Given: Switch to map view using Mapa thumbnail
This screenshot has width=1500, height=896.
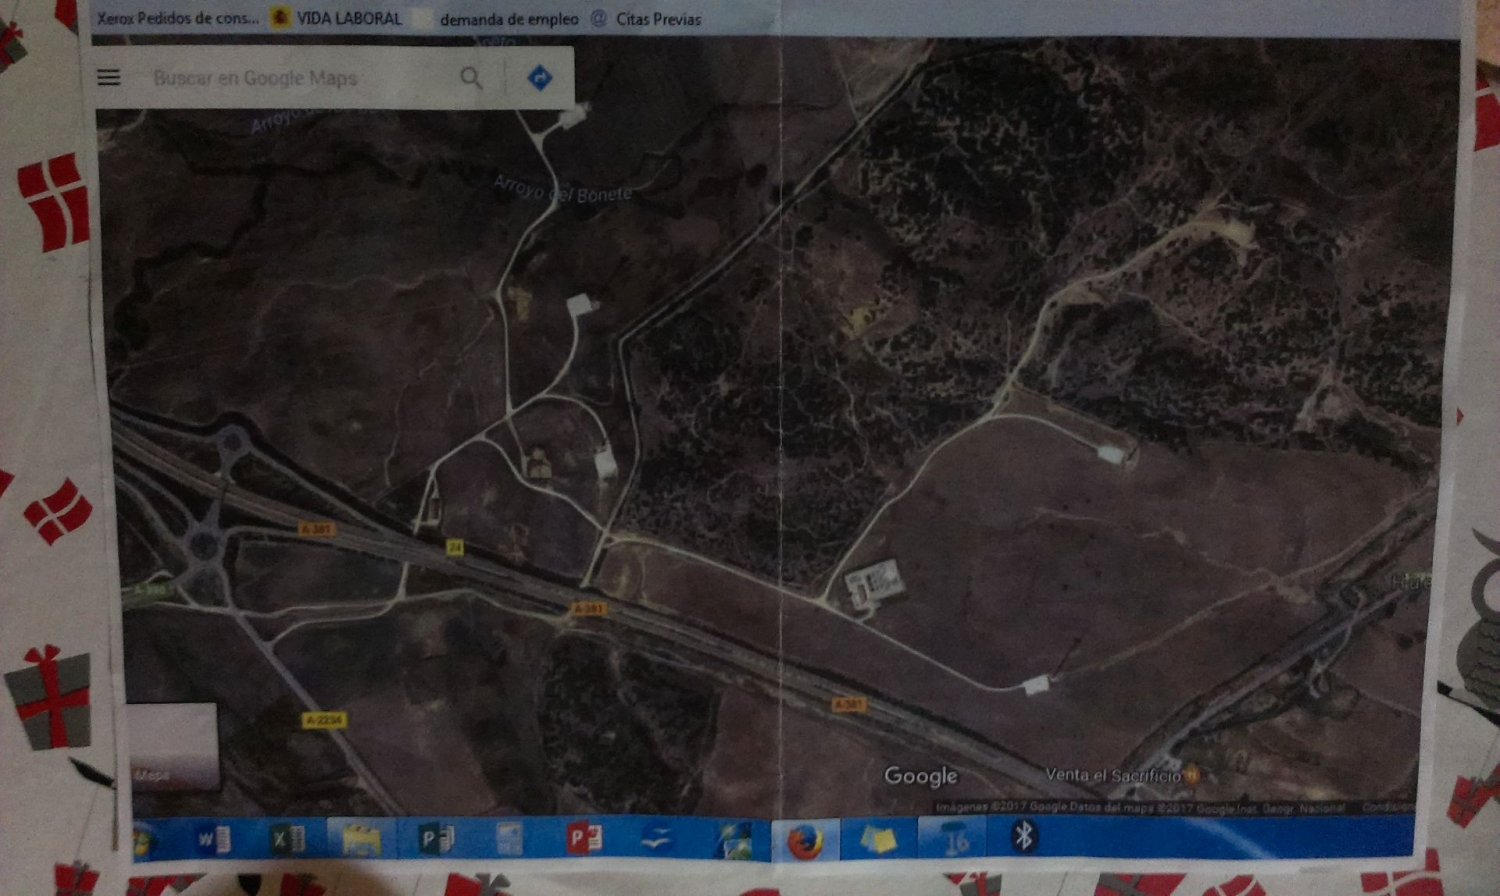Looking at the screenshot, I should pos(172,746).
